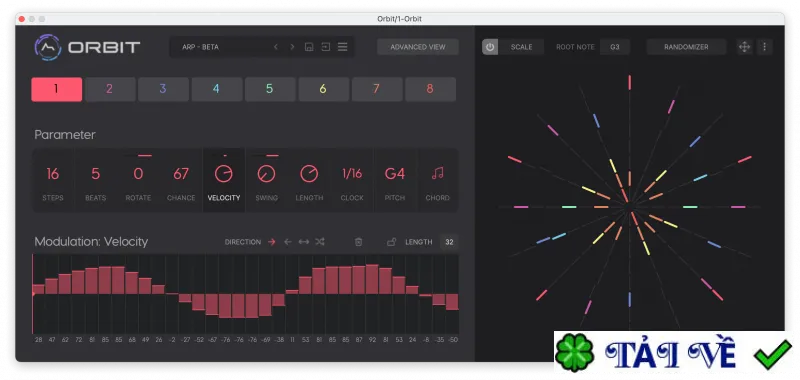Open the Clock 1/16 value

pyautogui.click(x=352, y=174)
